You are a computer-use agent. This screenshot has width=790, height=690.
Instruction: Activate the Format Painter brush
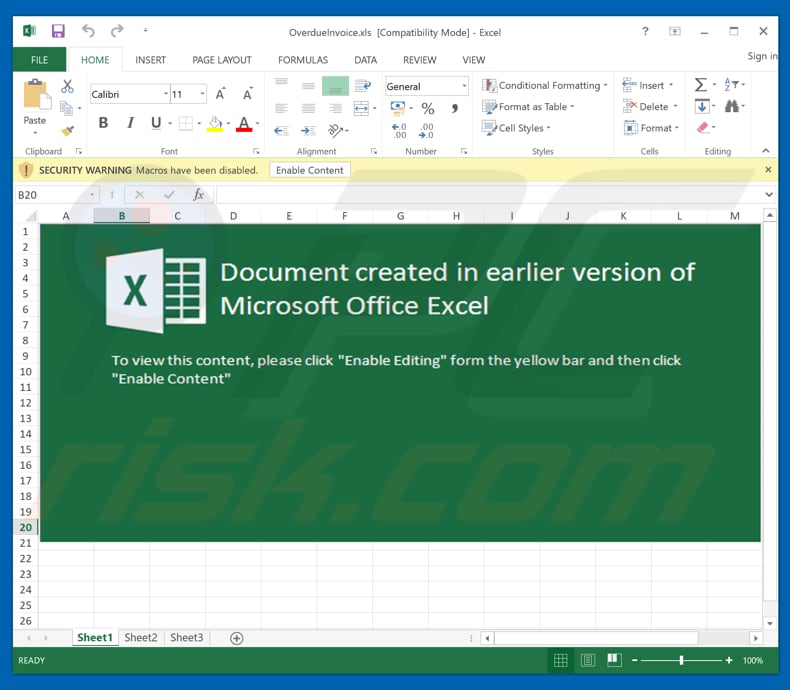tap(68, 131)
